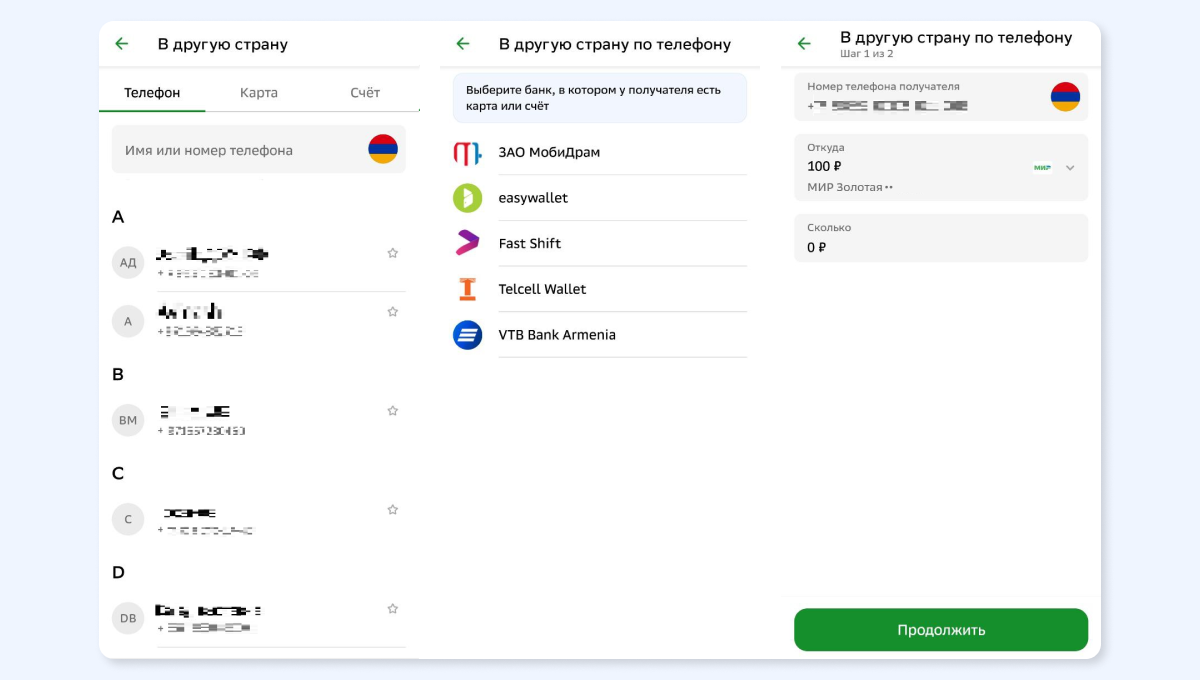Viewport: 1200px width, 680px height.
Task: Switch to the Карта tab
Action: click(x=259, y=92)
